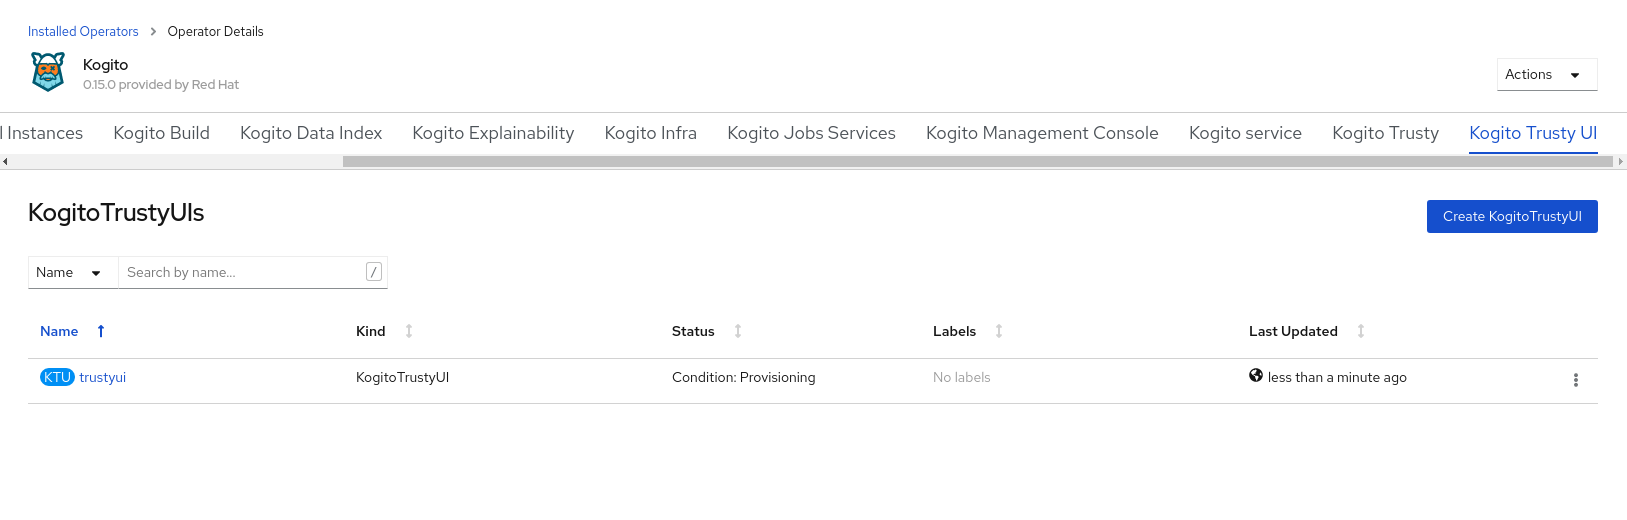Click the 'Kogito' operator title

tap(106, 64)
